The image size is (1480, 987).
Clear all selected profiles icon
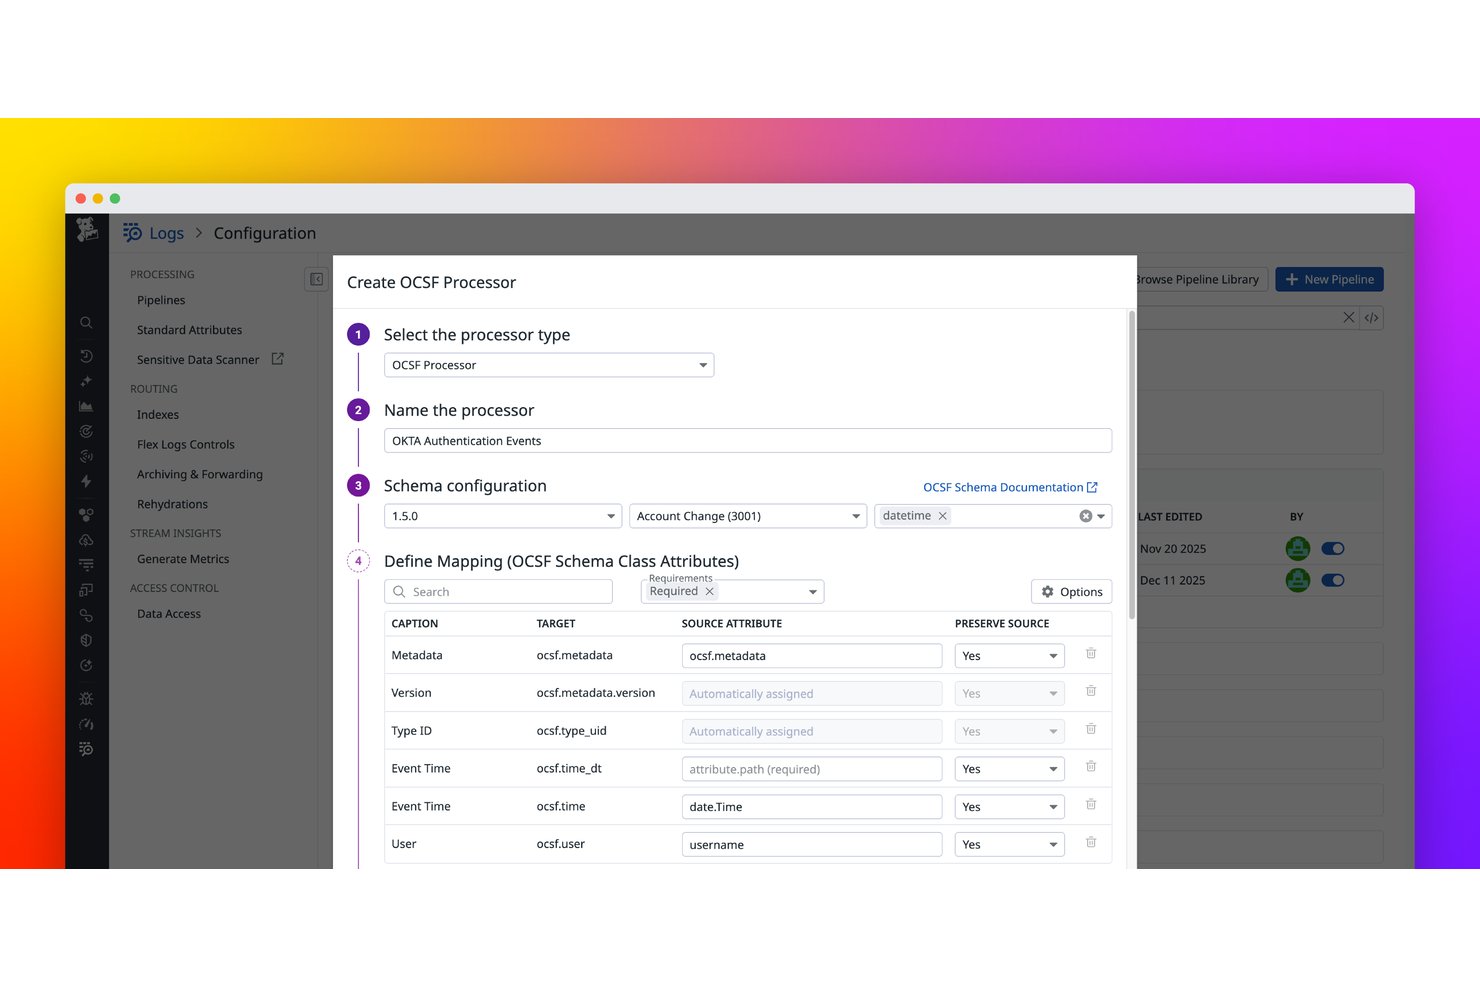[1085, 516]
